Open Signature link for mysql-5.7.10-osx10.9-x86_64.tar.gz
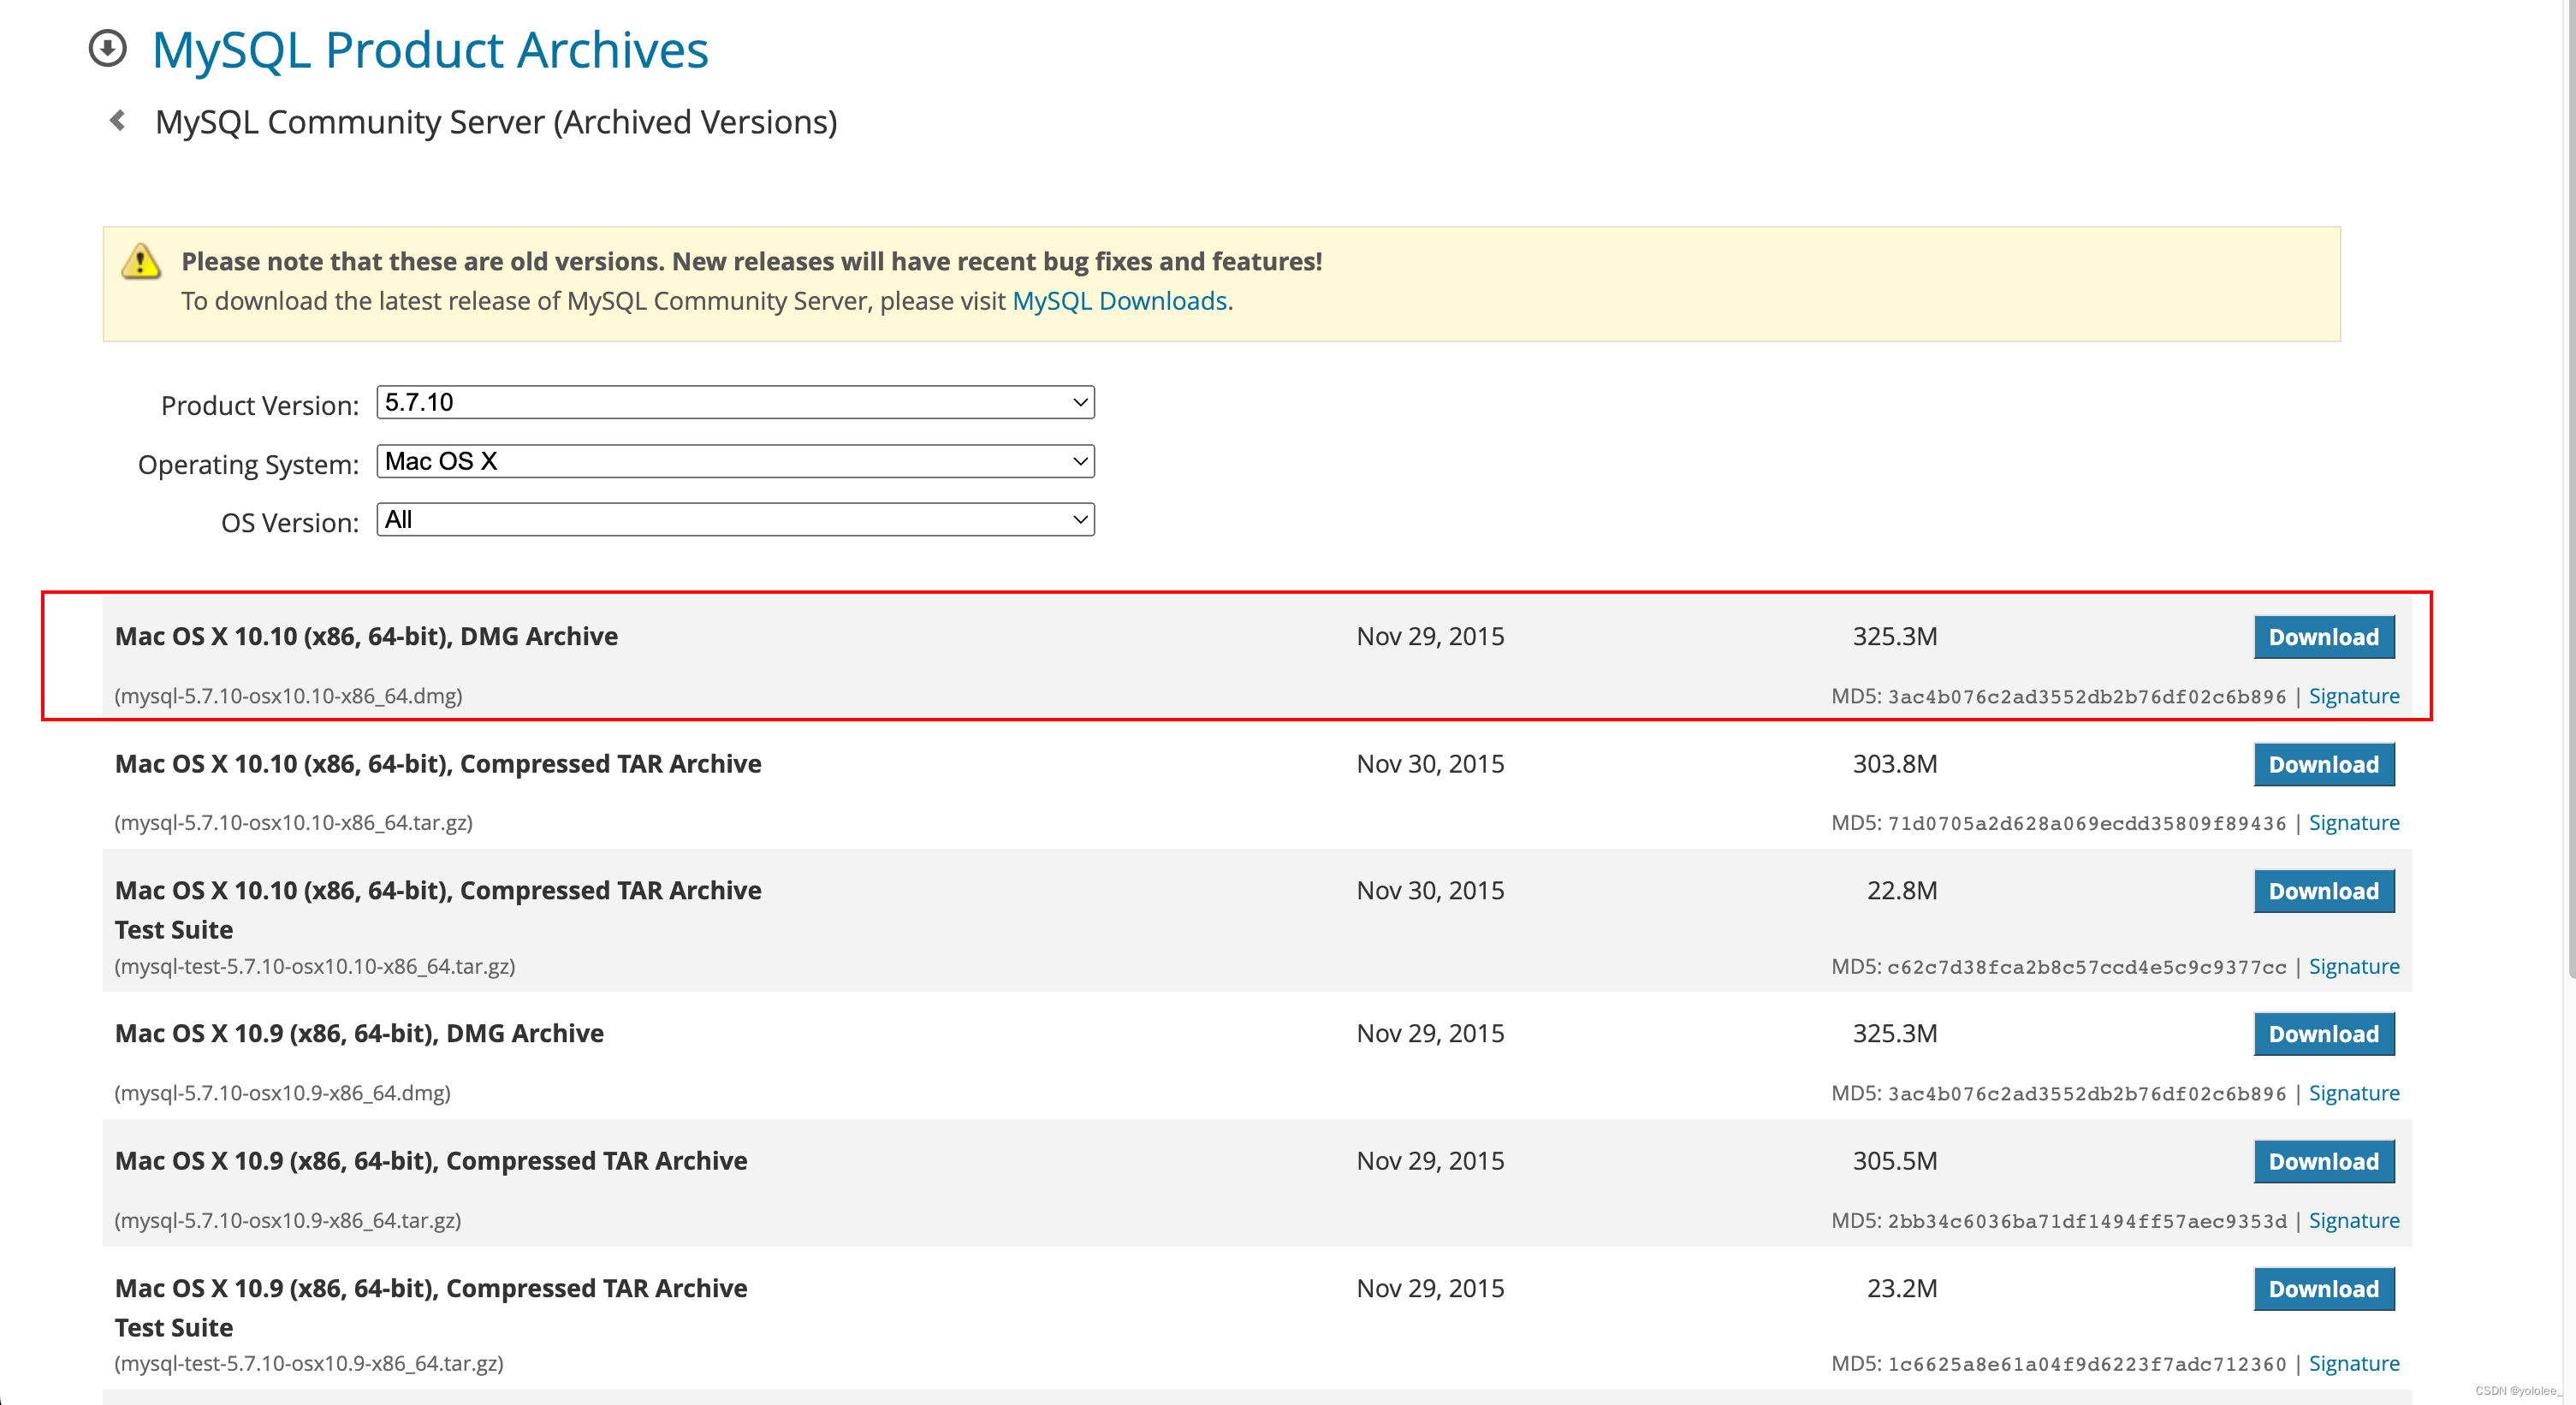The image size is (2576, 1405). (2353, 1221)
